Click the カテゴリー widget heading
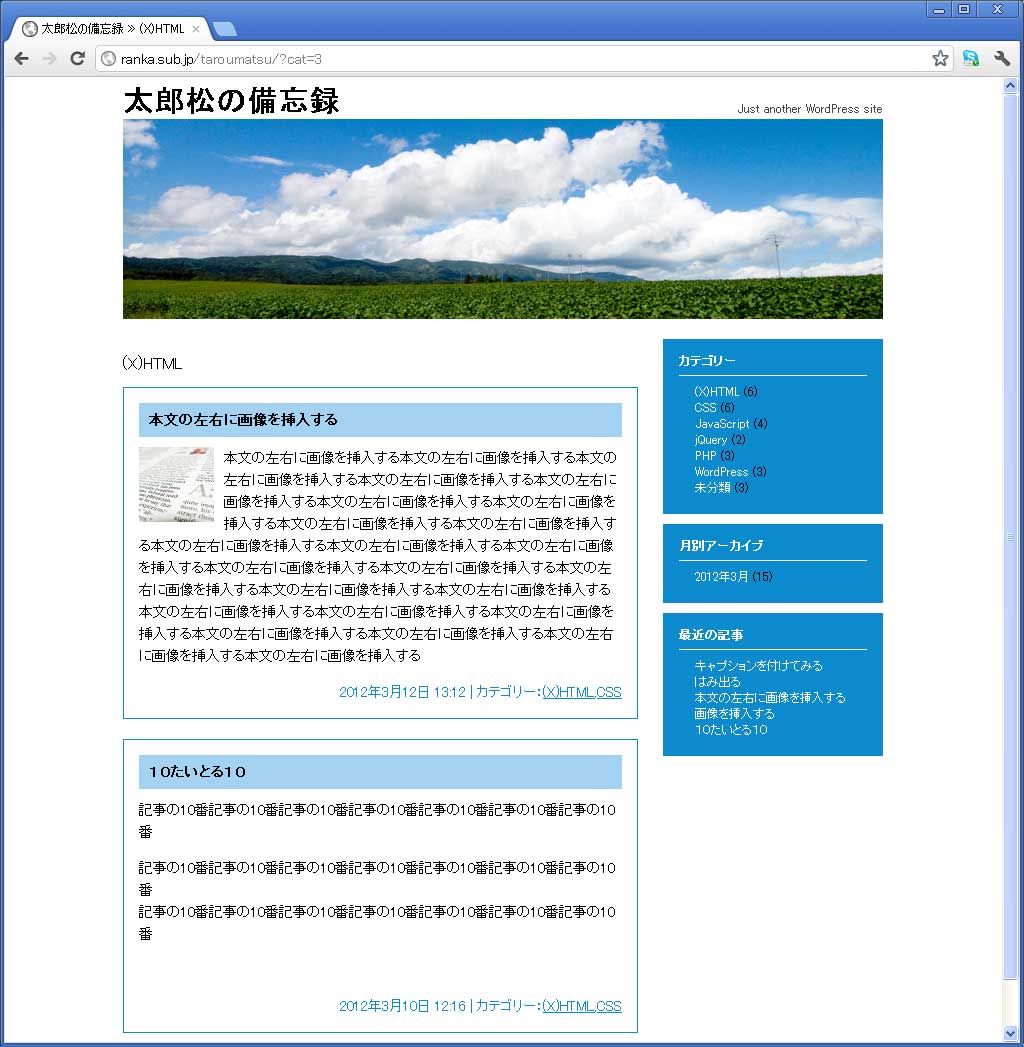 coord(706,361)
